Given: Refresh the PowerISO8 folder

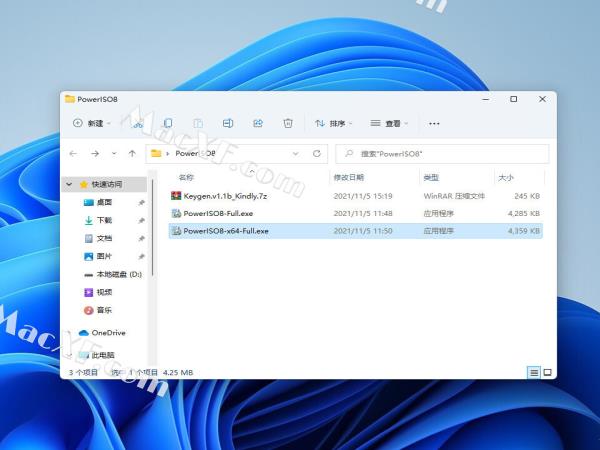Looking at the screenshot, I should pyautogui.click(x=316, y=154).
